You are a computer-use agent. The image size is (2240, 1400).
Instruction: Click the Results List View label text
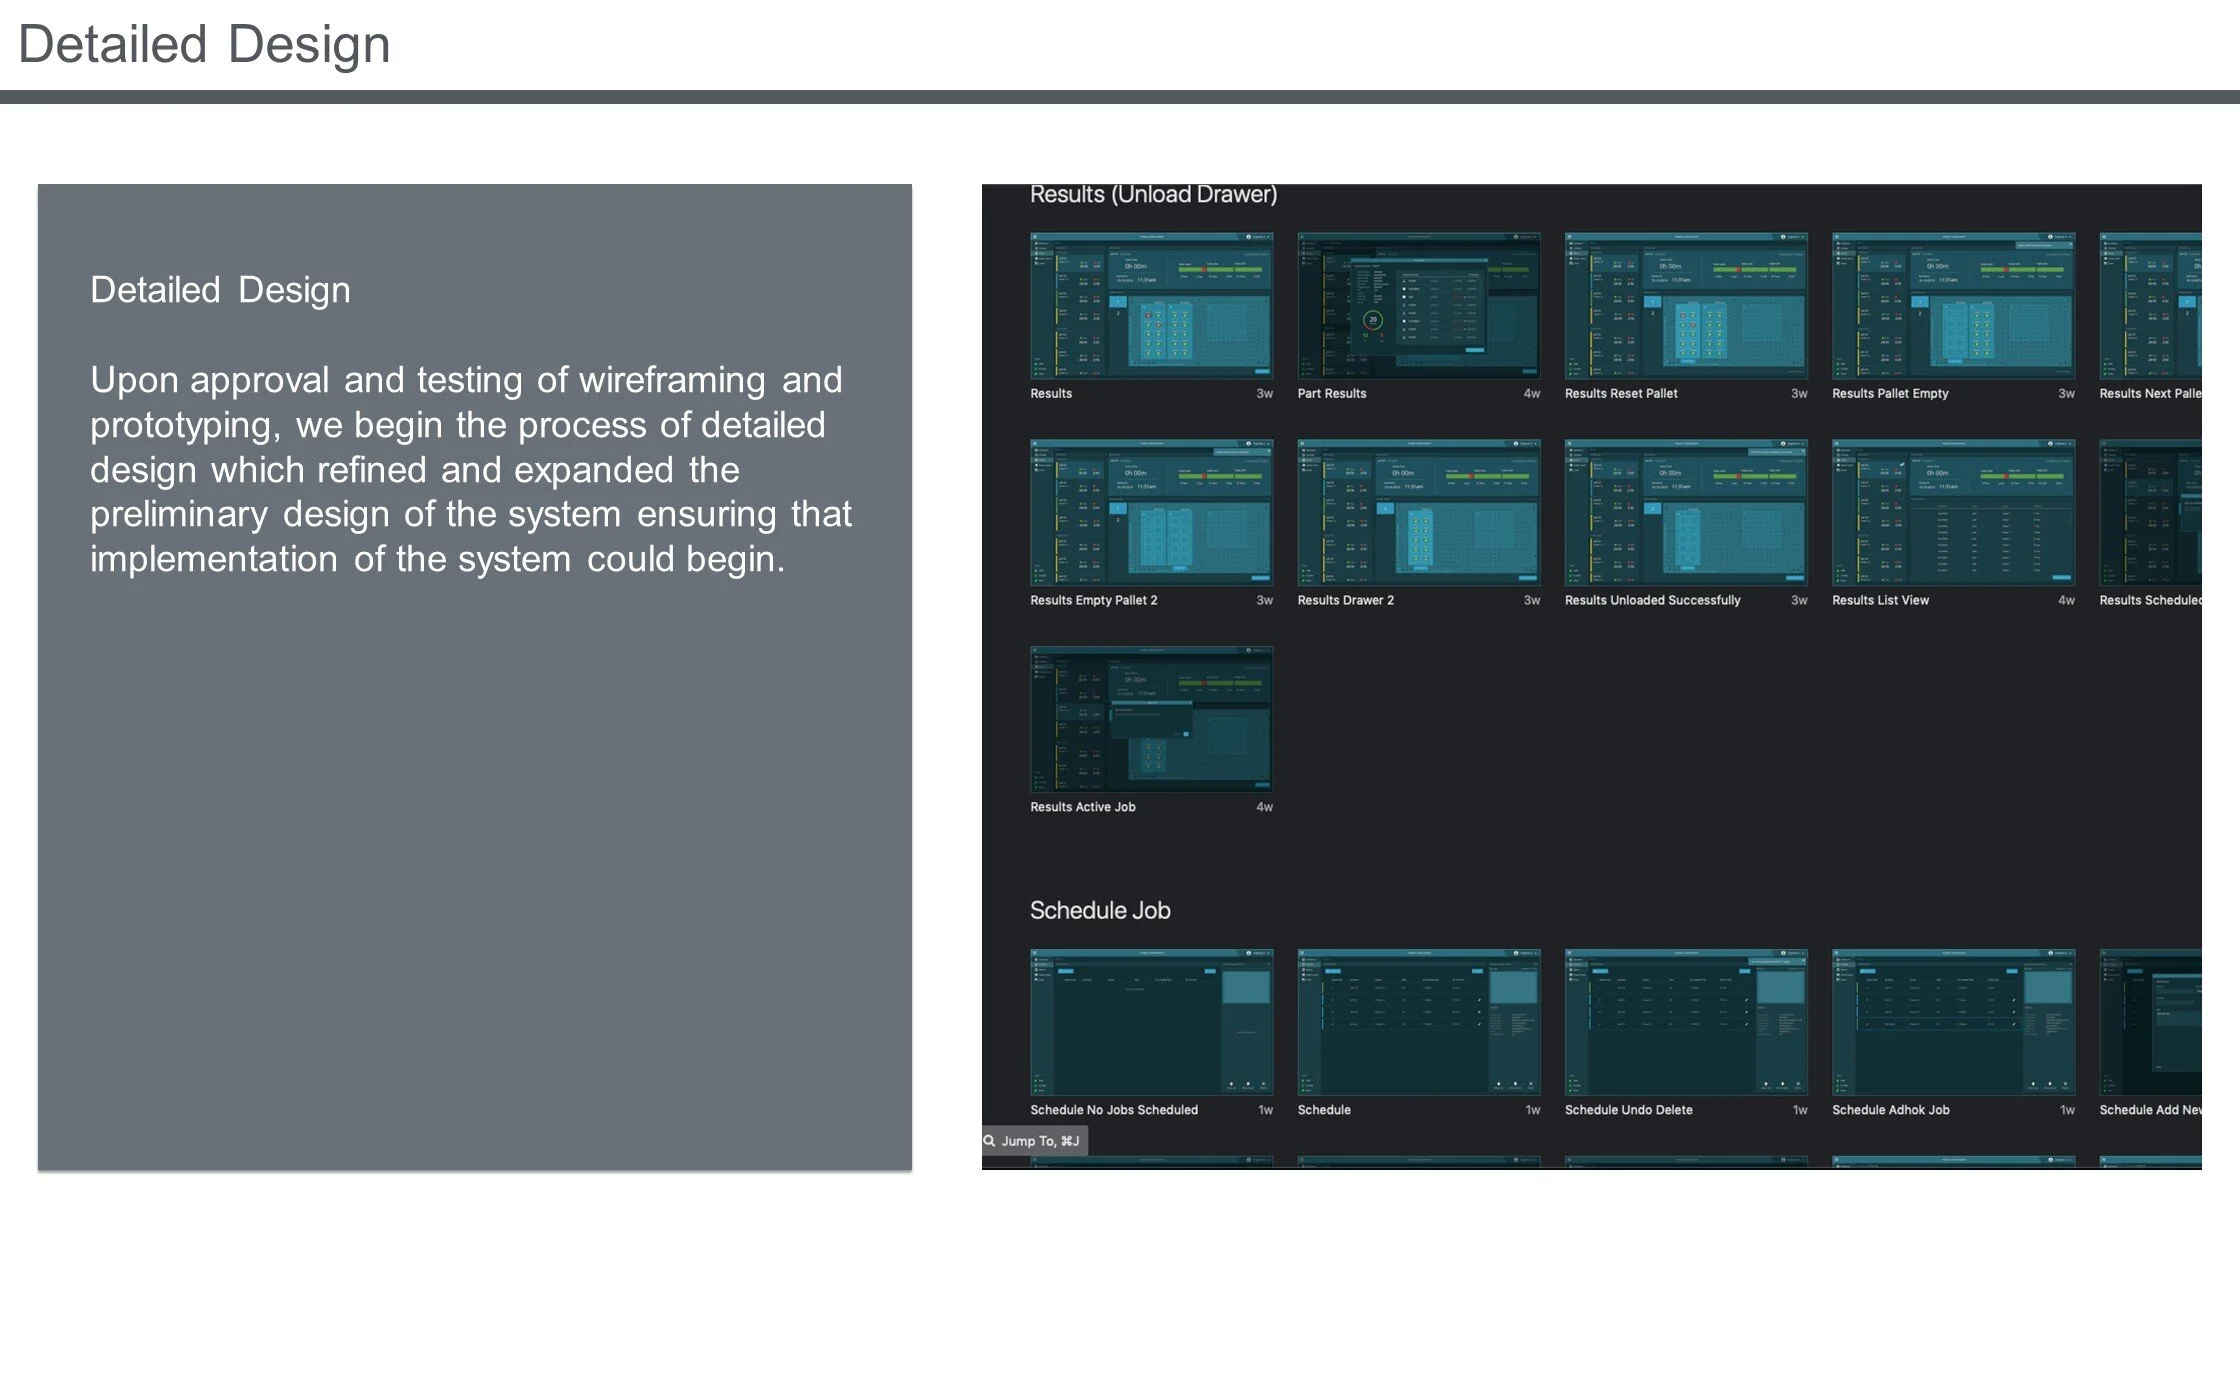coord(1880,601)
